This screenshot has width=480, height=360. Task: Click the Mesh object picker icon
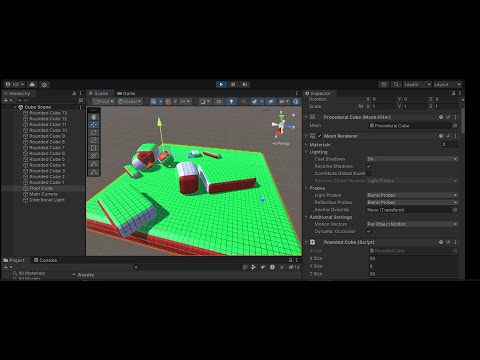(455, 125)
